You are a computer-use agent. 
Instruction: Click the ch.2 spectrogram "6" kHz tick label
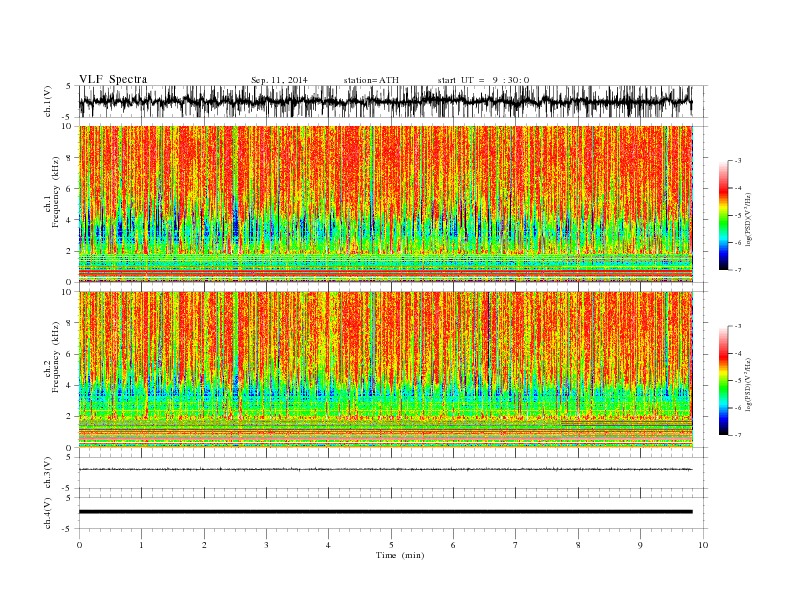[x=70, y=354]
